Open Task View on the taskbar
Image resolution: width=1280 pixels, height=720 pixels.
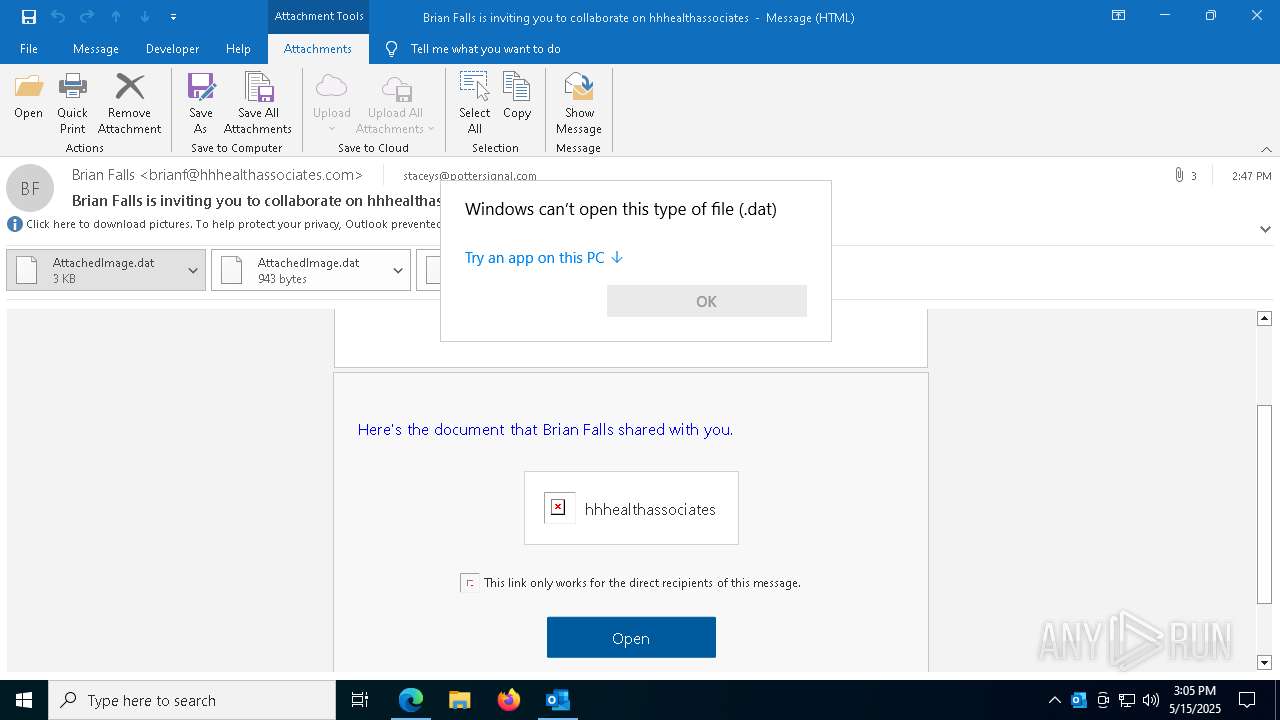click(360, 700)
